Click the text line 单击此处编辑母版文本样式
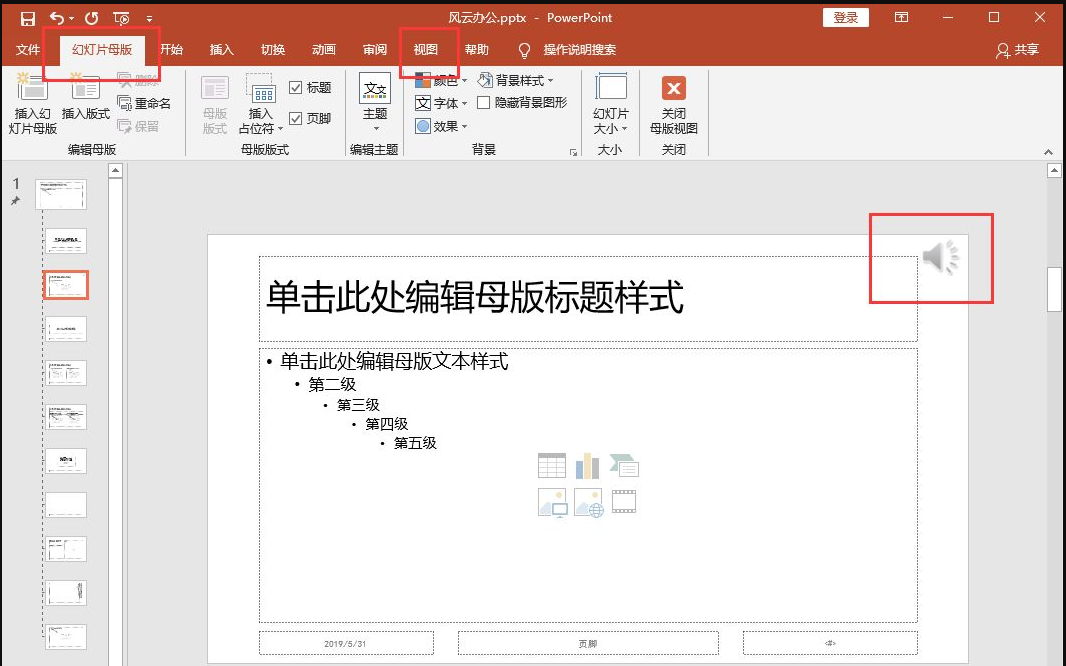This screenshot has width=1066, height=666. (x=394, y=361)
